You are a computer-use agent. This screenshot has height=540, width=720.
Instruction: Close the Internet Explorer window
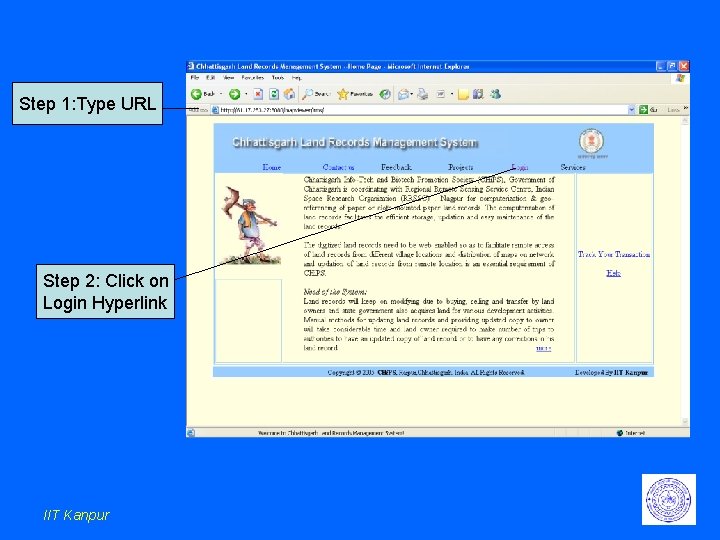point(684,66)
